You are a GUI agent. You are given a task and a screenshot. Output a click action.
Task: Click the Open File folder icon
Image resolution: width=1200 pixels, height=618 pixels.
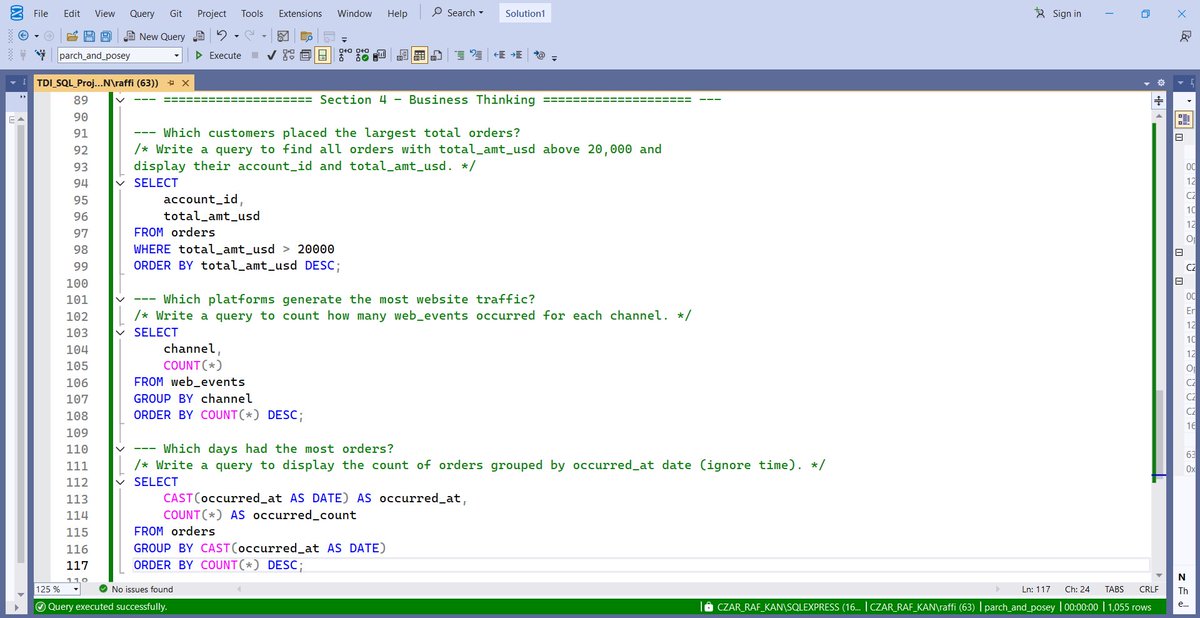[x=73, y=36]
